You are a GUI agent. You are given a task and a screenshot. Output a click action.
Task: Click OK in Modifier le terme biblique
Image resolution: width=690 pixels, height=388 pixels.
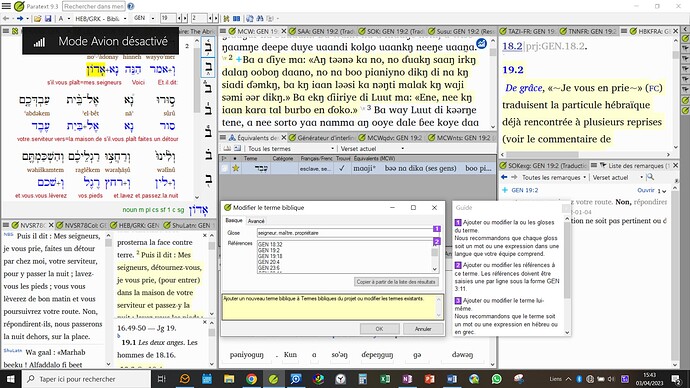pyautogui.click(x=379, y=329)
